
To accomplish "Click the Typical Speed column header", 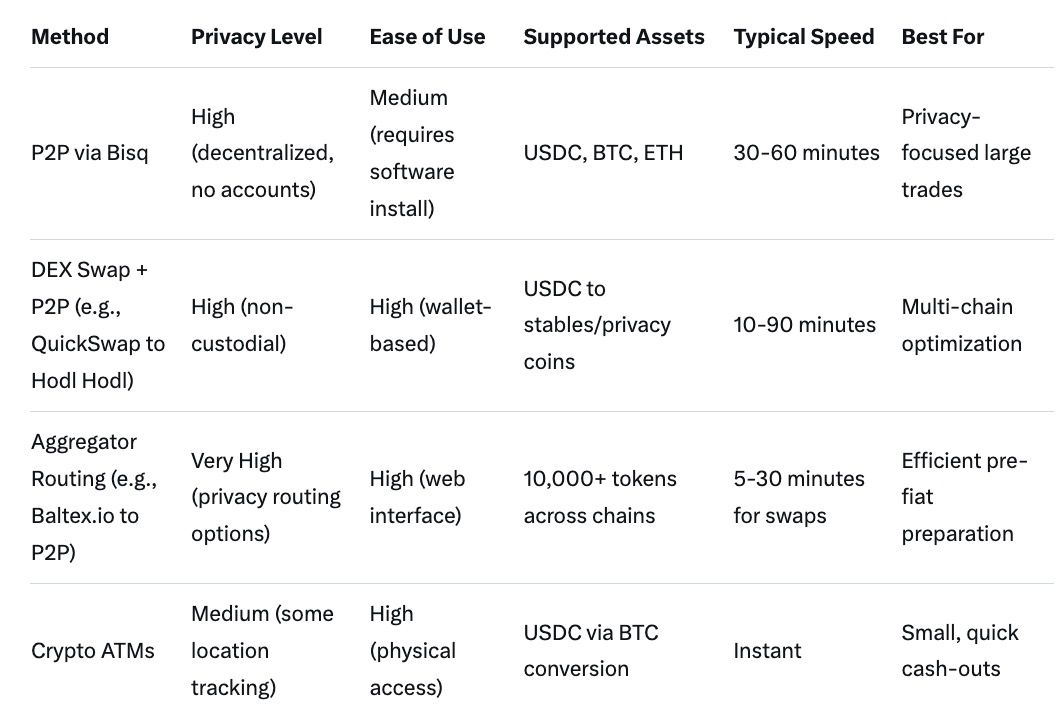I will pyautogui.click(x=803, y=37).
